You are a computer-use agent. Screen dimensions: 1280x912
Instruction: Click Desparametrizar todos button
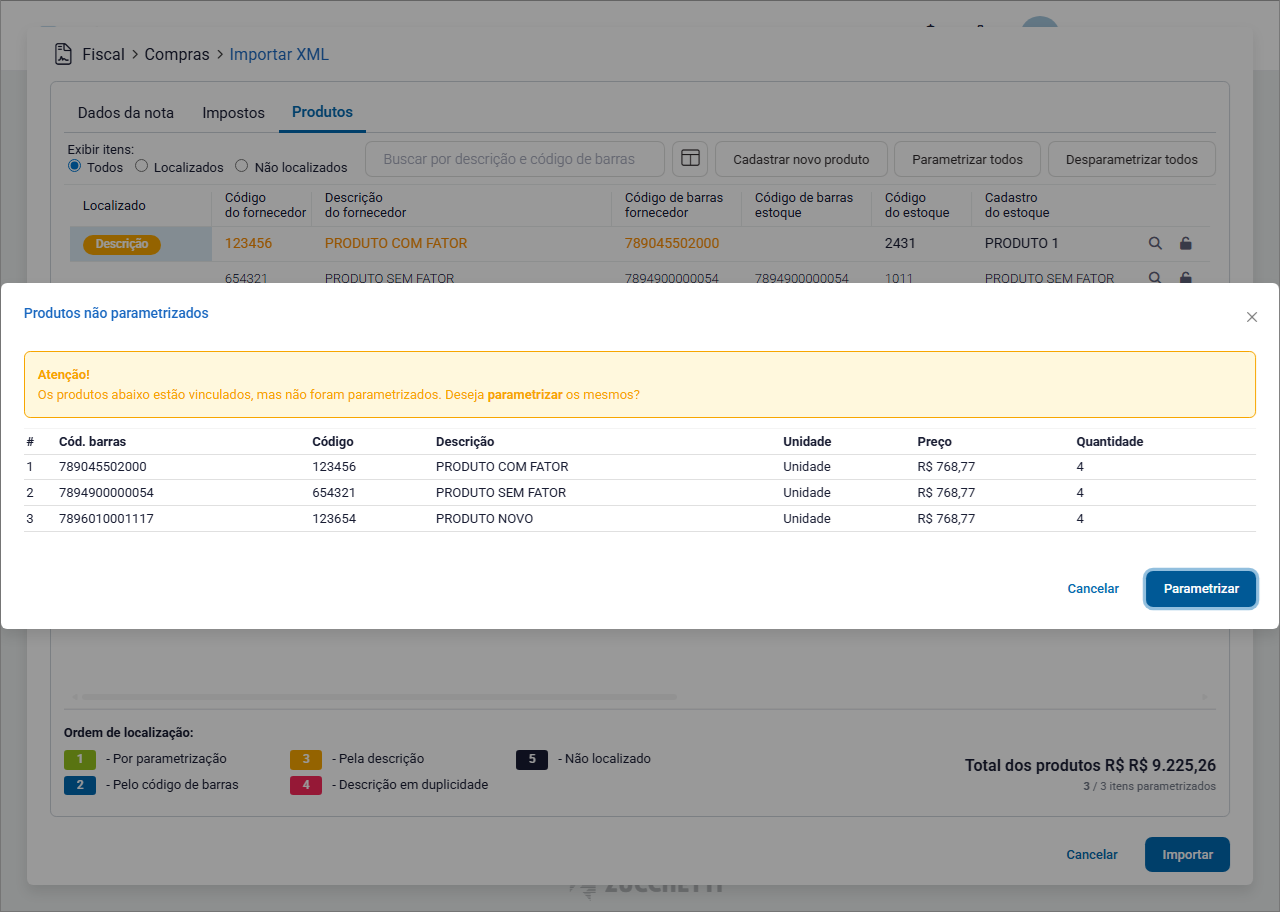[1131, 159]
